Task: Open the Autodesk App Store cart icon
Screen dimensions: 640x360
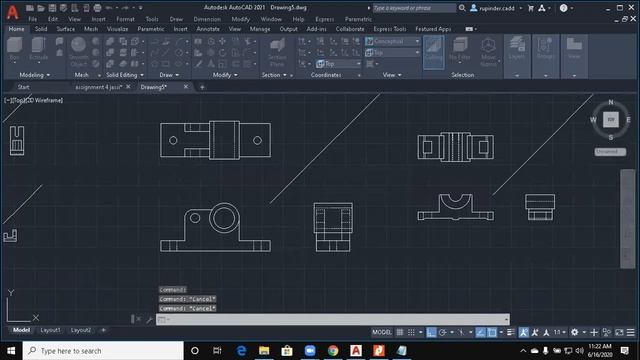Action: pos(531,8)
